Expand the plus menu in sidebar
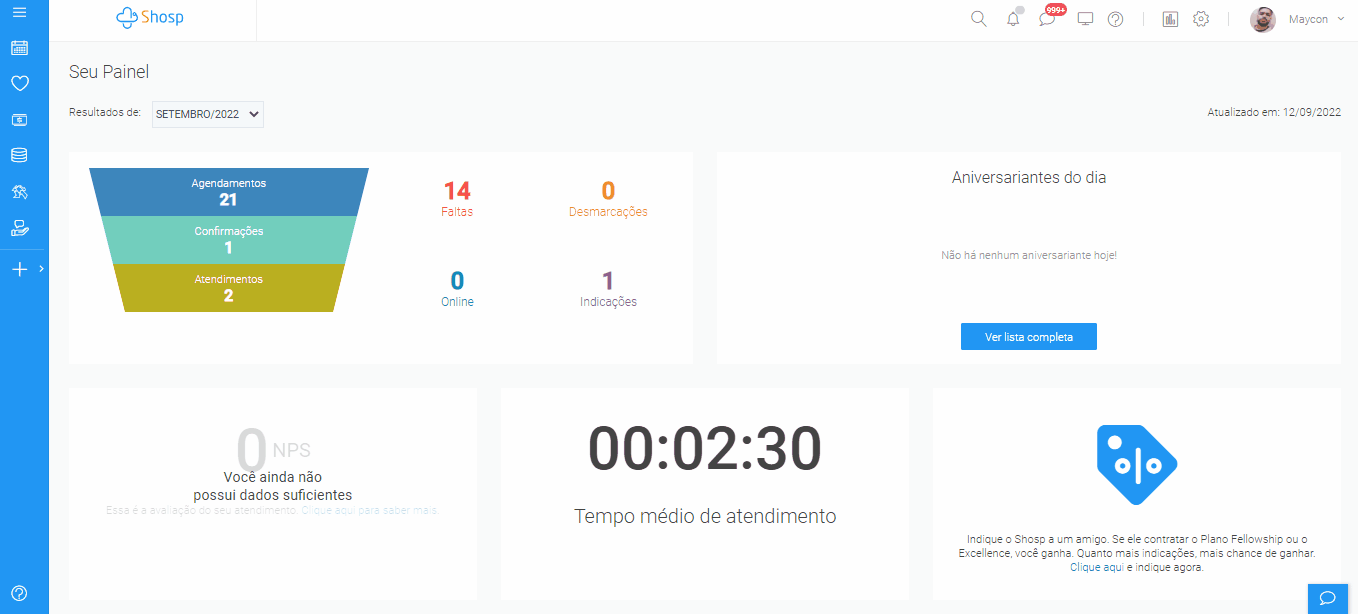 coord(19,269)
